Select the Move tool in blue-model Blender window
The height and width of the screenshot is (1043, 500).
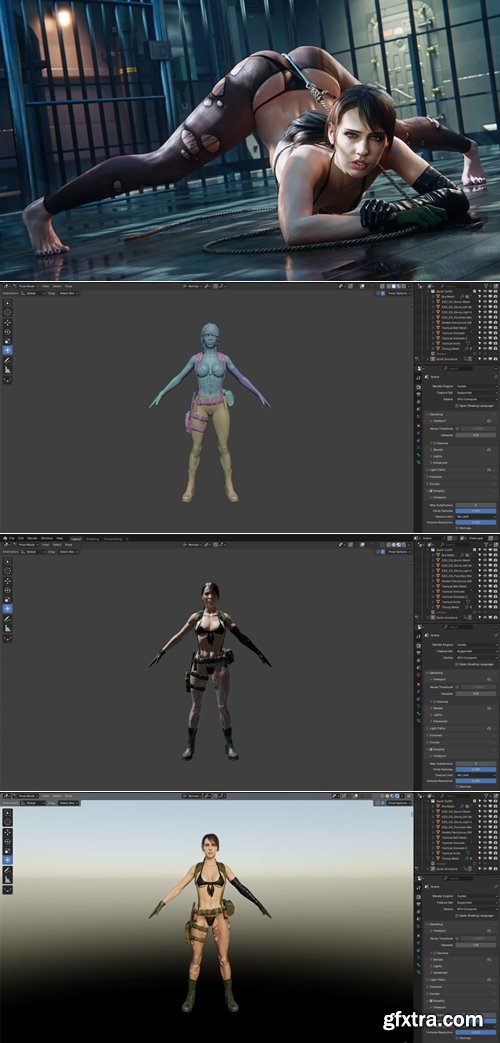[8, 321]
